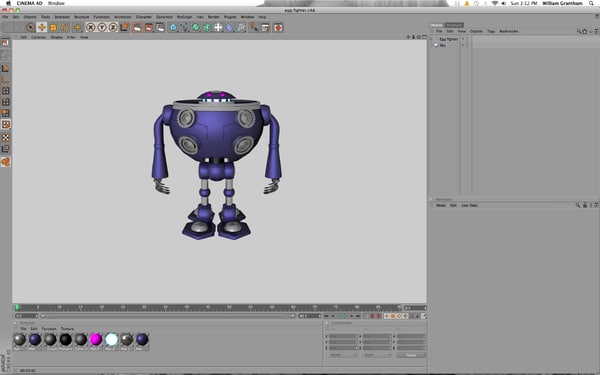Open the viewport Display menu

(x=57, y=37)
